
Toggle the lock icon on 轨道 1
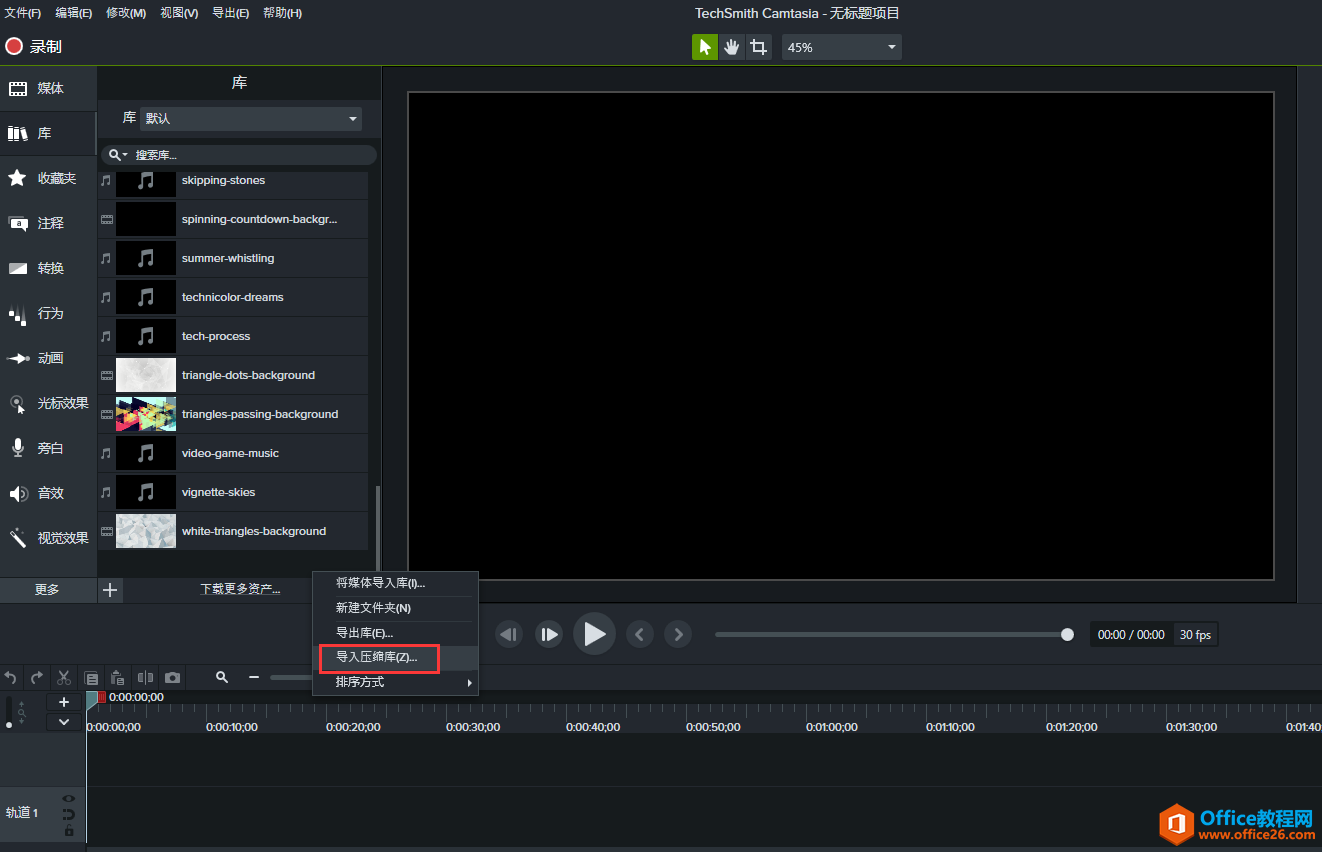pyautogui.click(x=69, y=831)
